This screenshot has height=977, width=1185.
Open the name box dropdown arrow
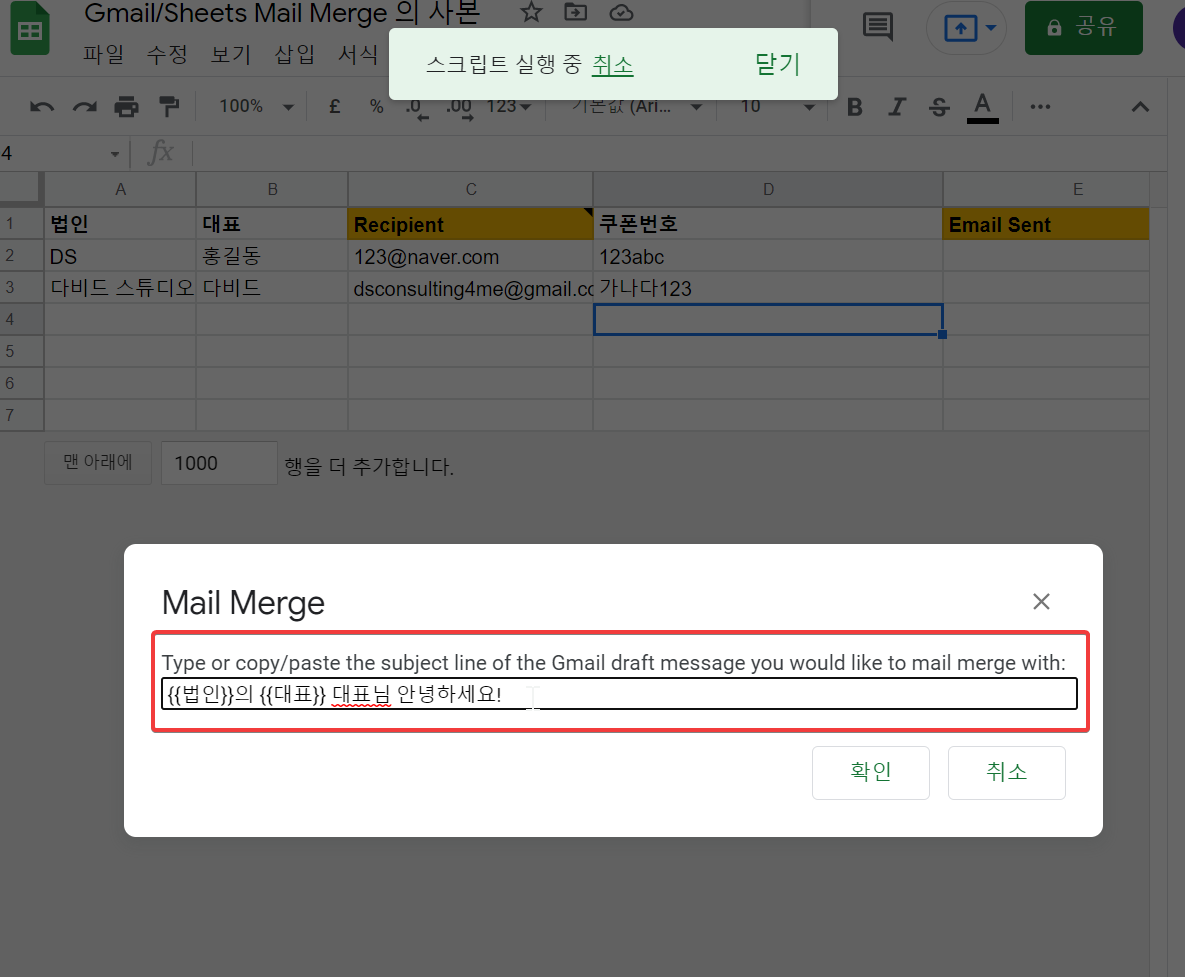click(x=115, y=154)
